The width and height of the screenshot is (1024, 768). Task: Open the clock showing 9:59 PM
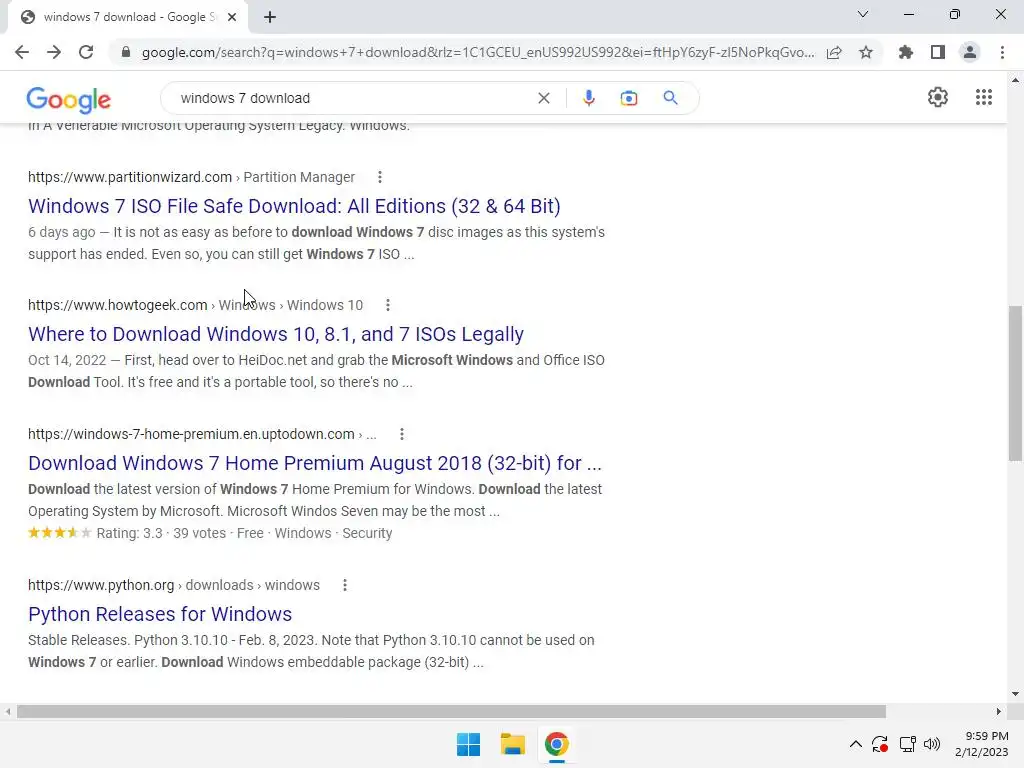click(x=982, y=744)
